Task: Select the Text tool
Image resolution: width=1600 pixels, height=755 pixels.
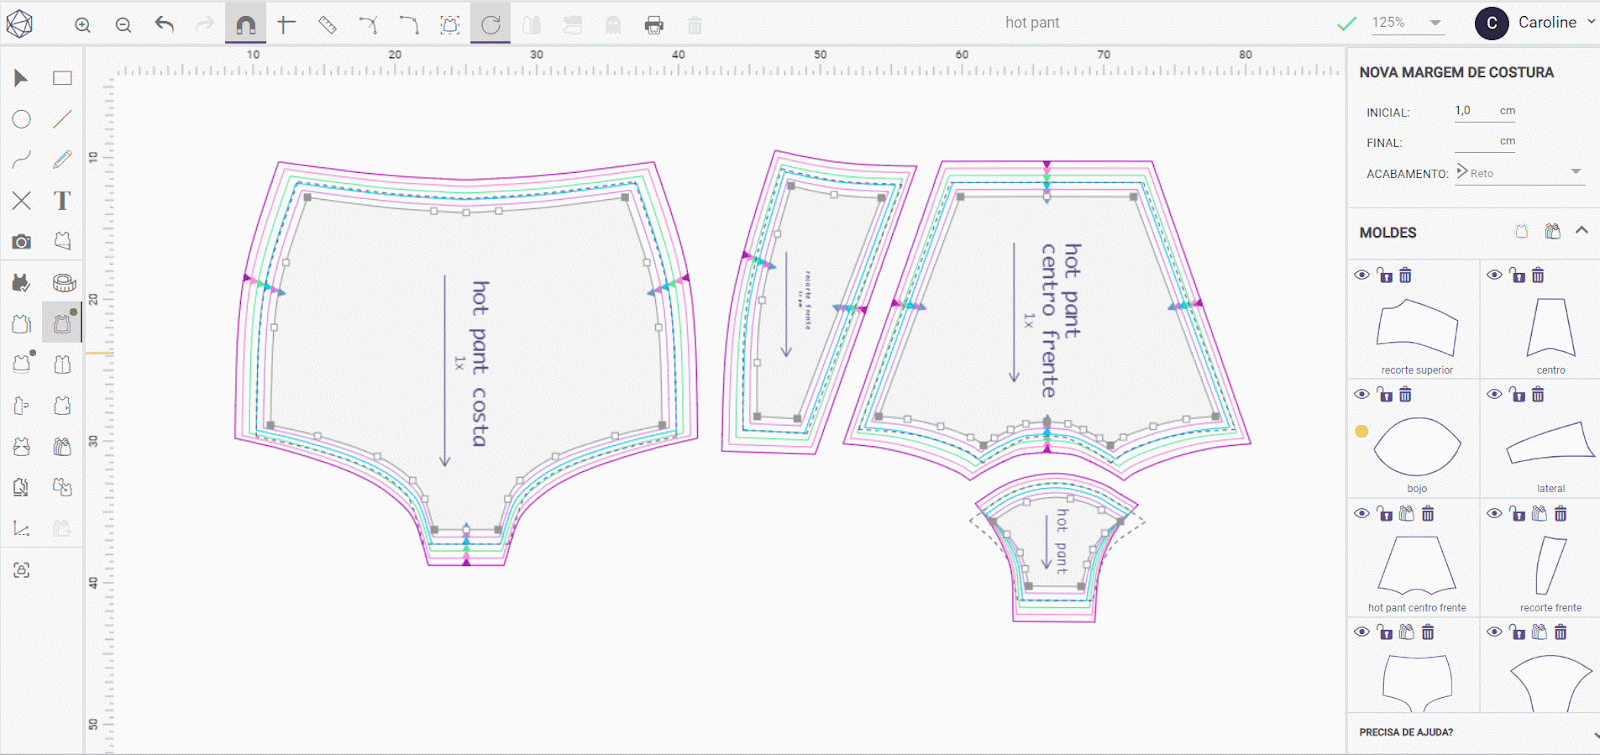Action: pyautogui.click(x=62, y=201)
